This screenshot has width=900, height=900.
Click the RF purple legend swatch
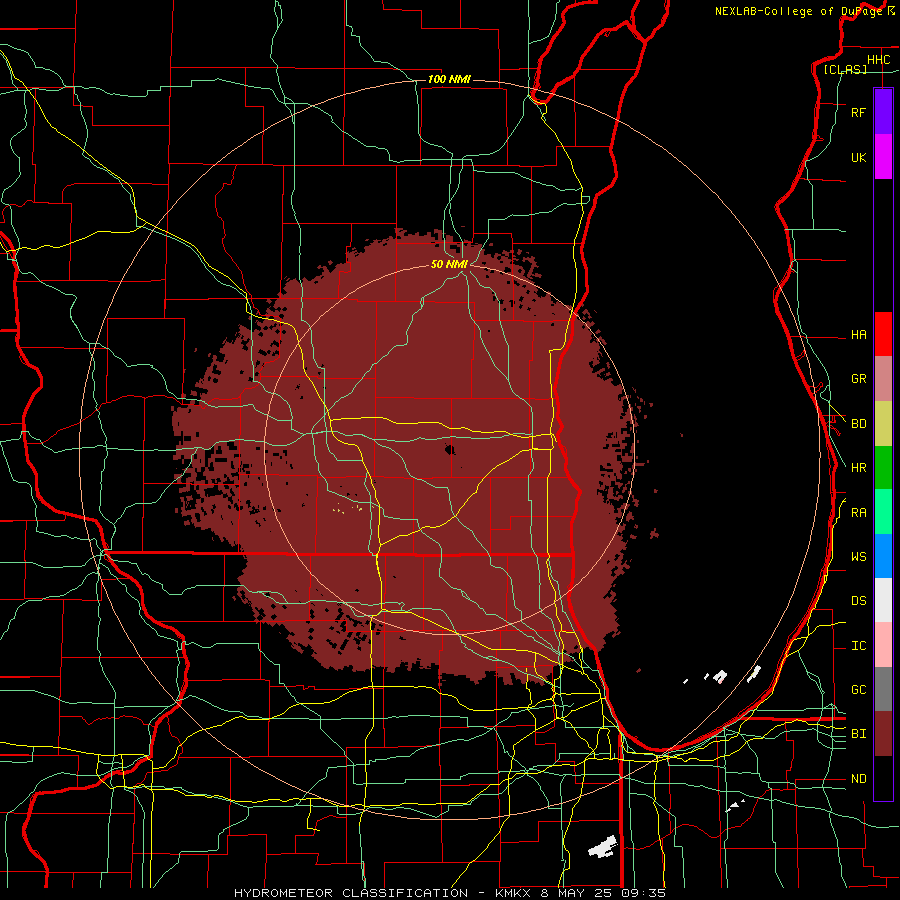tap(883, 112)
